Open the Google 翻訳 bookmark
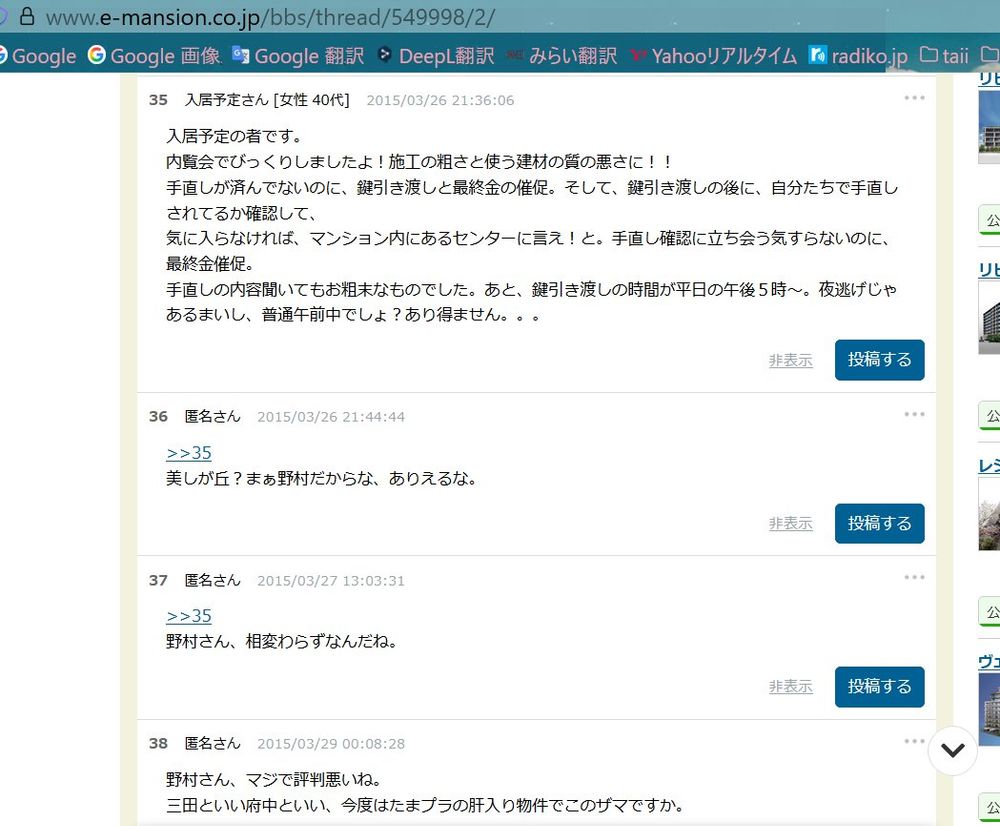The height and width of the screenshot is (826, 1000). 297,56
